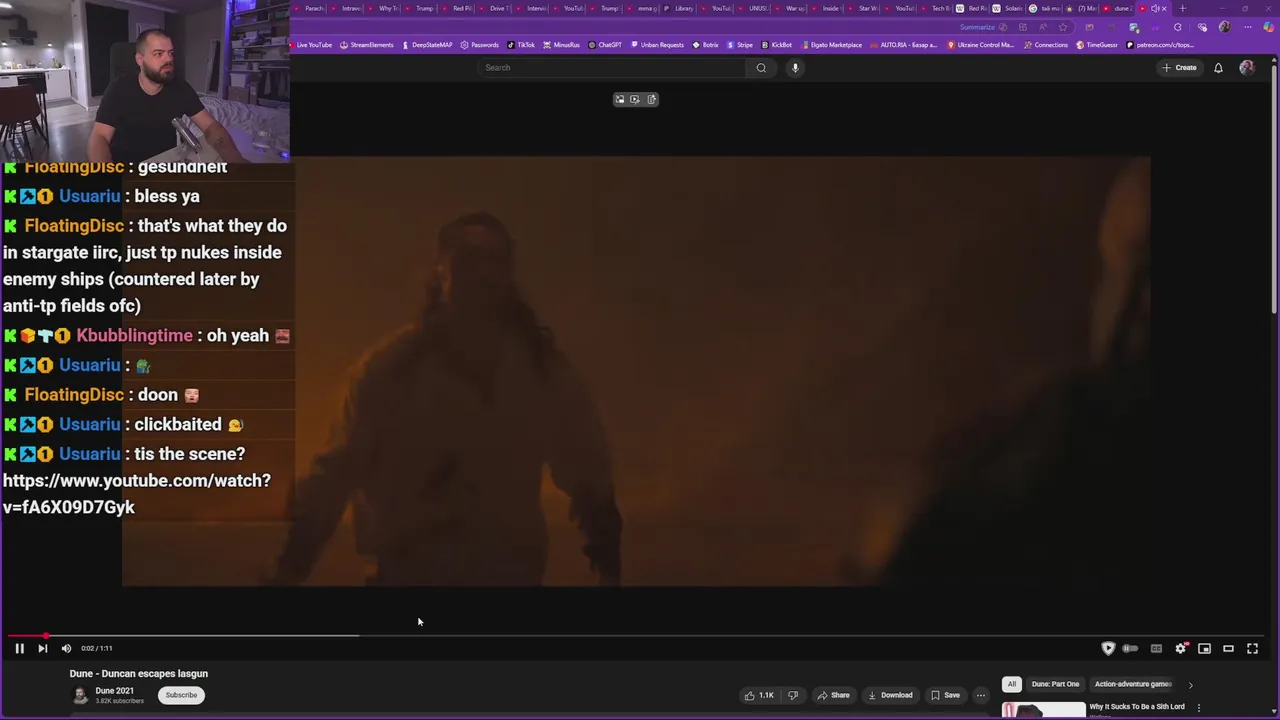Open Passwords bookmark

pos(480,45)
